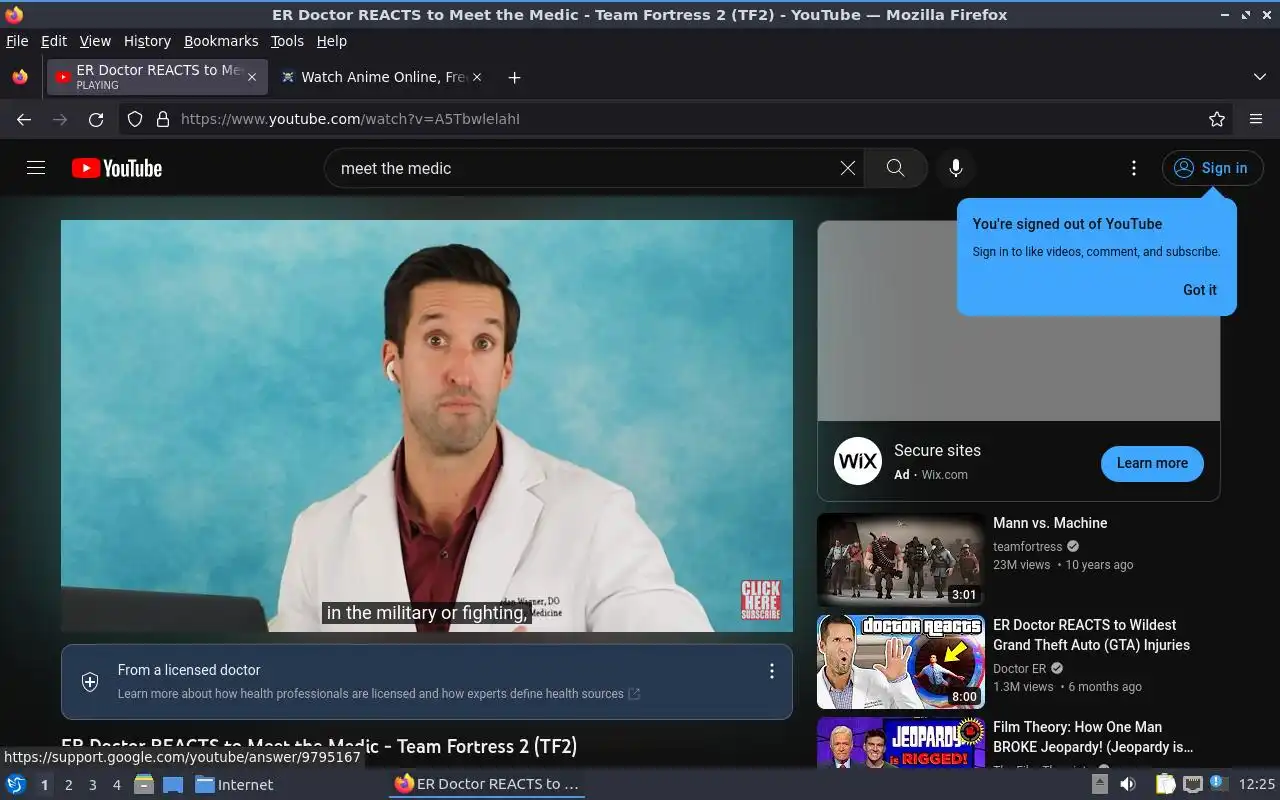This screenshot has height=800, width=1280.
Task: Click the Mann vs. Machine title
Action: pos(1050,523)
